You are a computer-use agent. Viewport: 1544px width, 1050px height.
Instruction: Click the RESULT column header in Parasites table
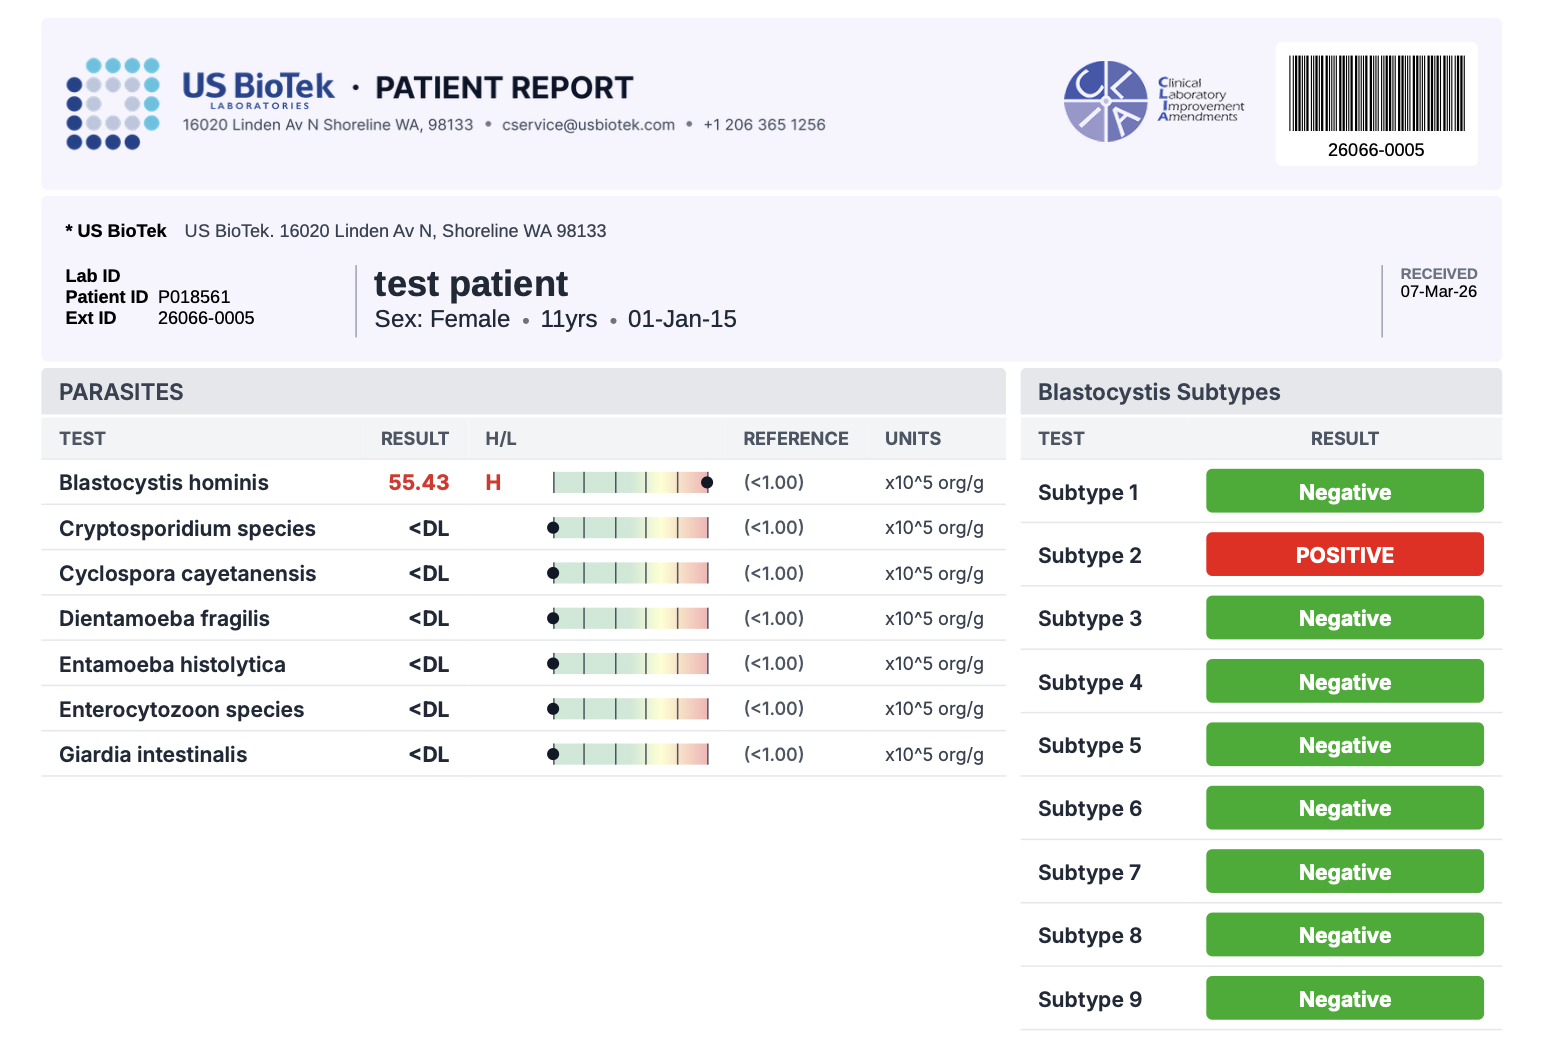[414, 439]
